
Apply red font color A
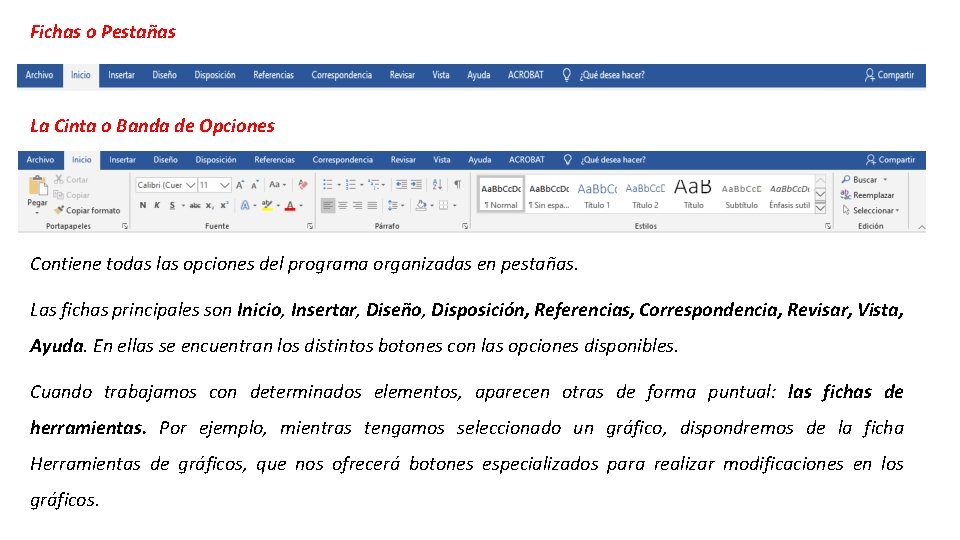(x=290, y=205)
